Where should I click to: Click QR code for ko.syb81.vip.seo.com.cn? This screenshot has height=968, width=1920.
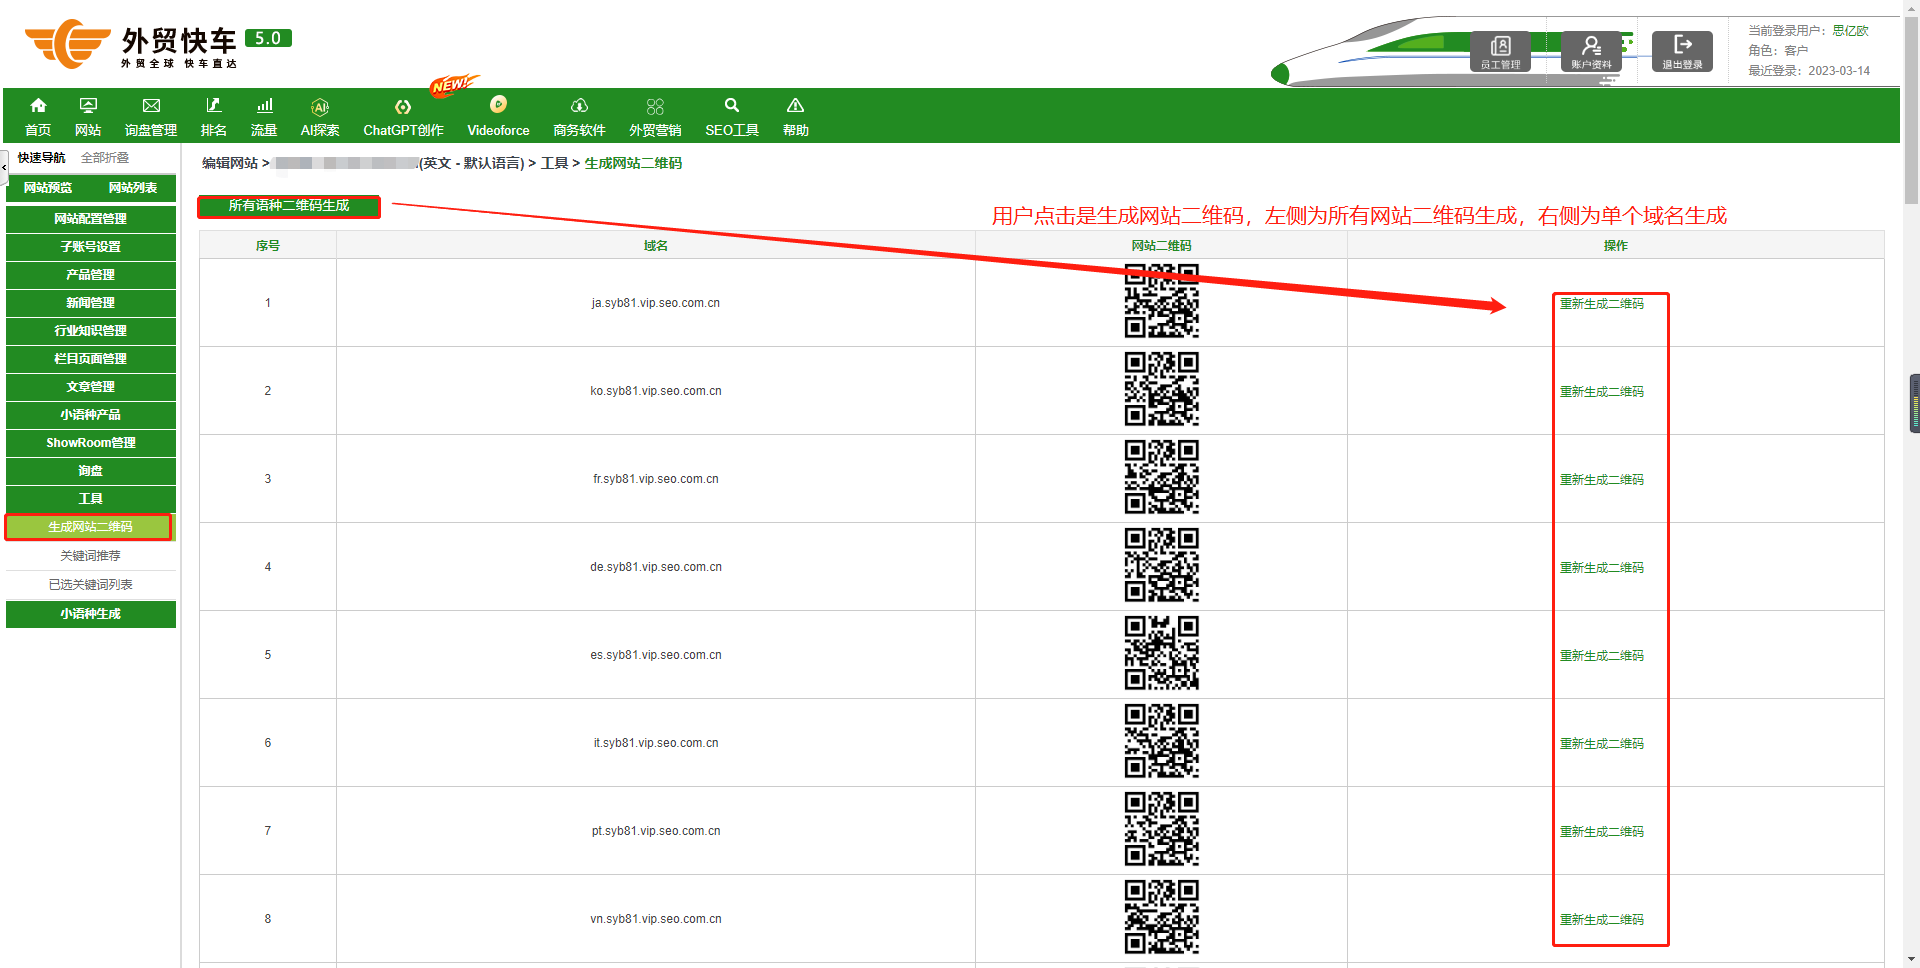(x=1161, y=389)
